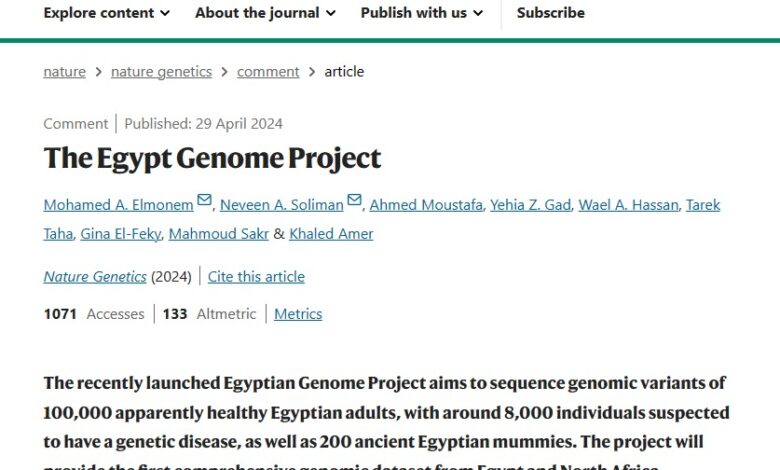
Task: Open author Mohamed A. Elmonem's link
Action: tap(118, 205)
